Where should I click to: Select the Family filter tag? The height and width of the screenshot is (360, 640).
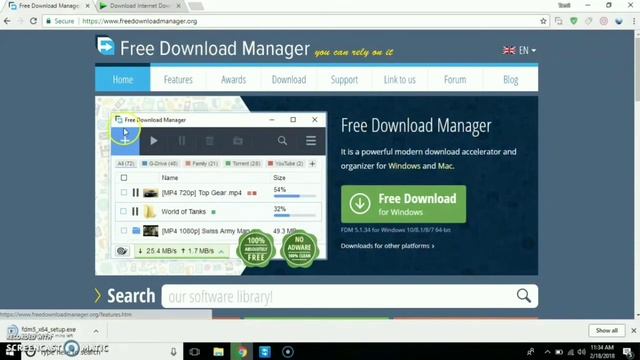[202, 164]
